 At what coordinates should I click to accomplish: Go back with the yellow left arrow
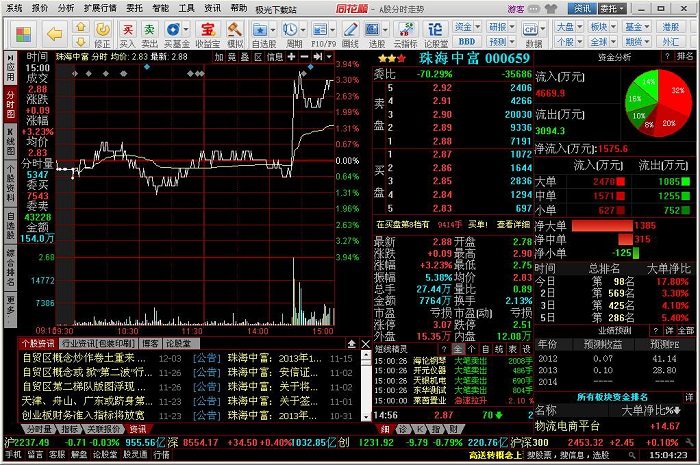[x=54, y=34]
